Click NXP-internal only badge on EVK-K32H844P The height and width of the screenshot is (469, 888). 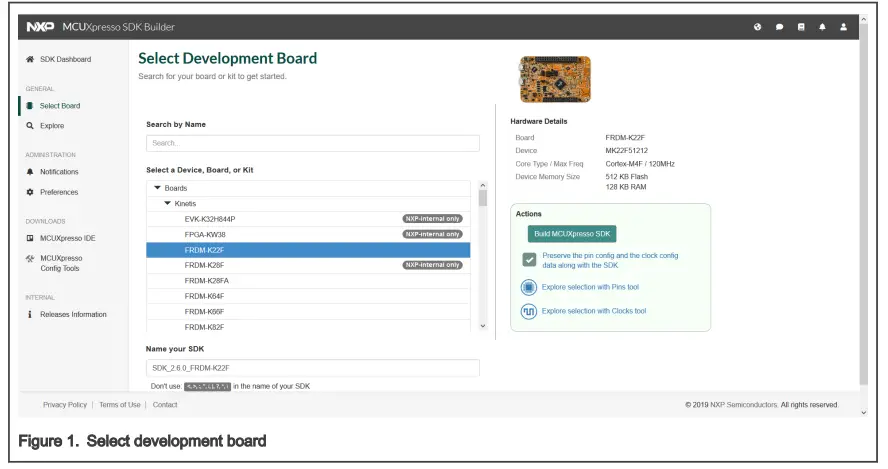433,219
